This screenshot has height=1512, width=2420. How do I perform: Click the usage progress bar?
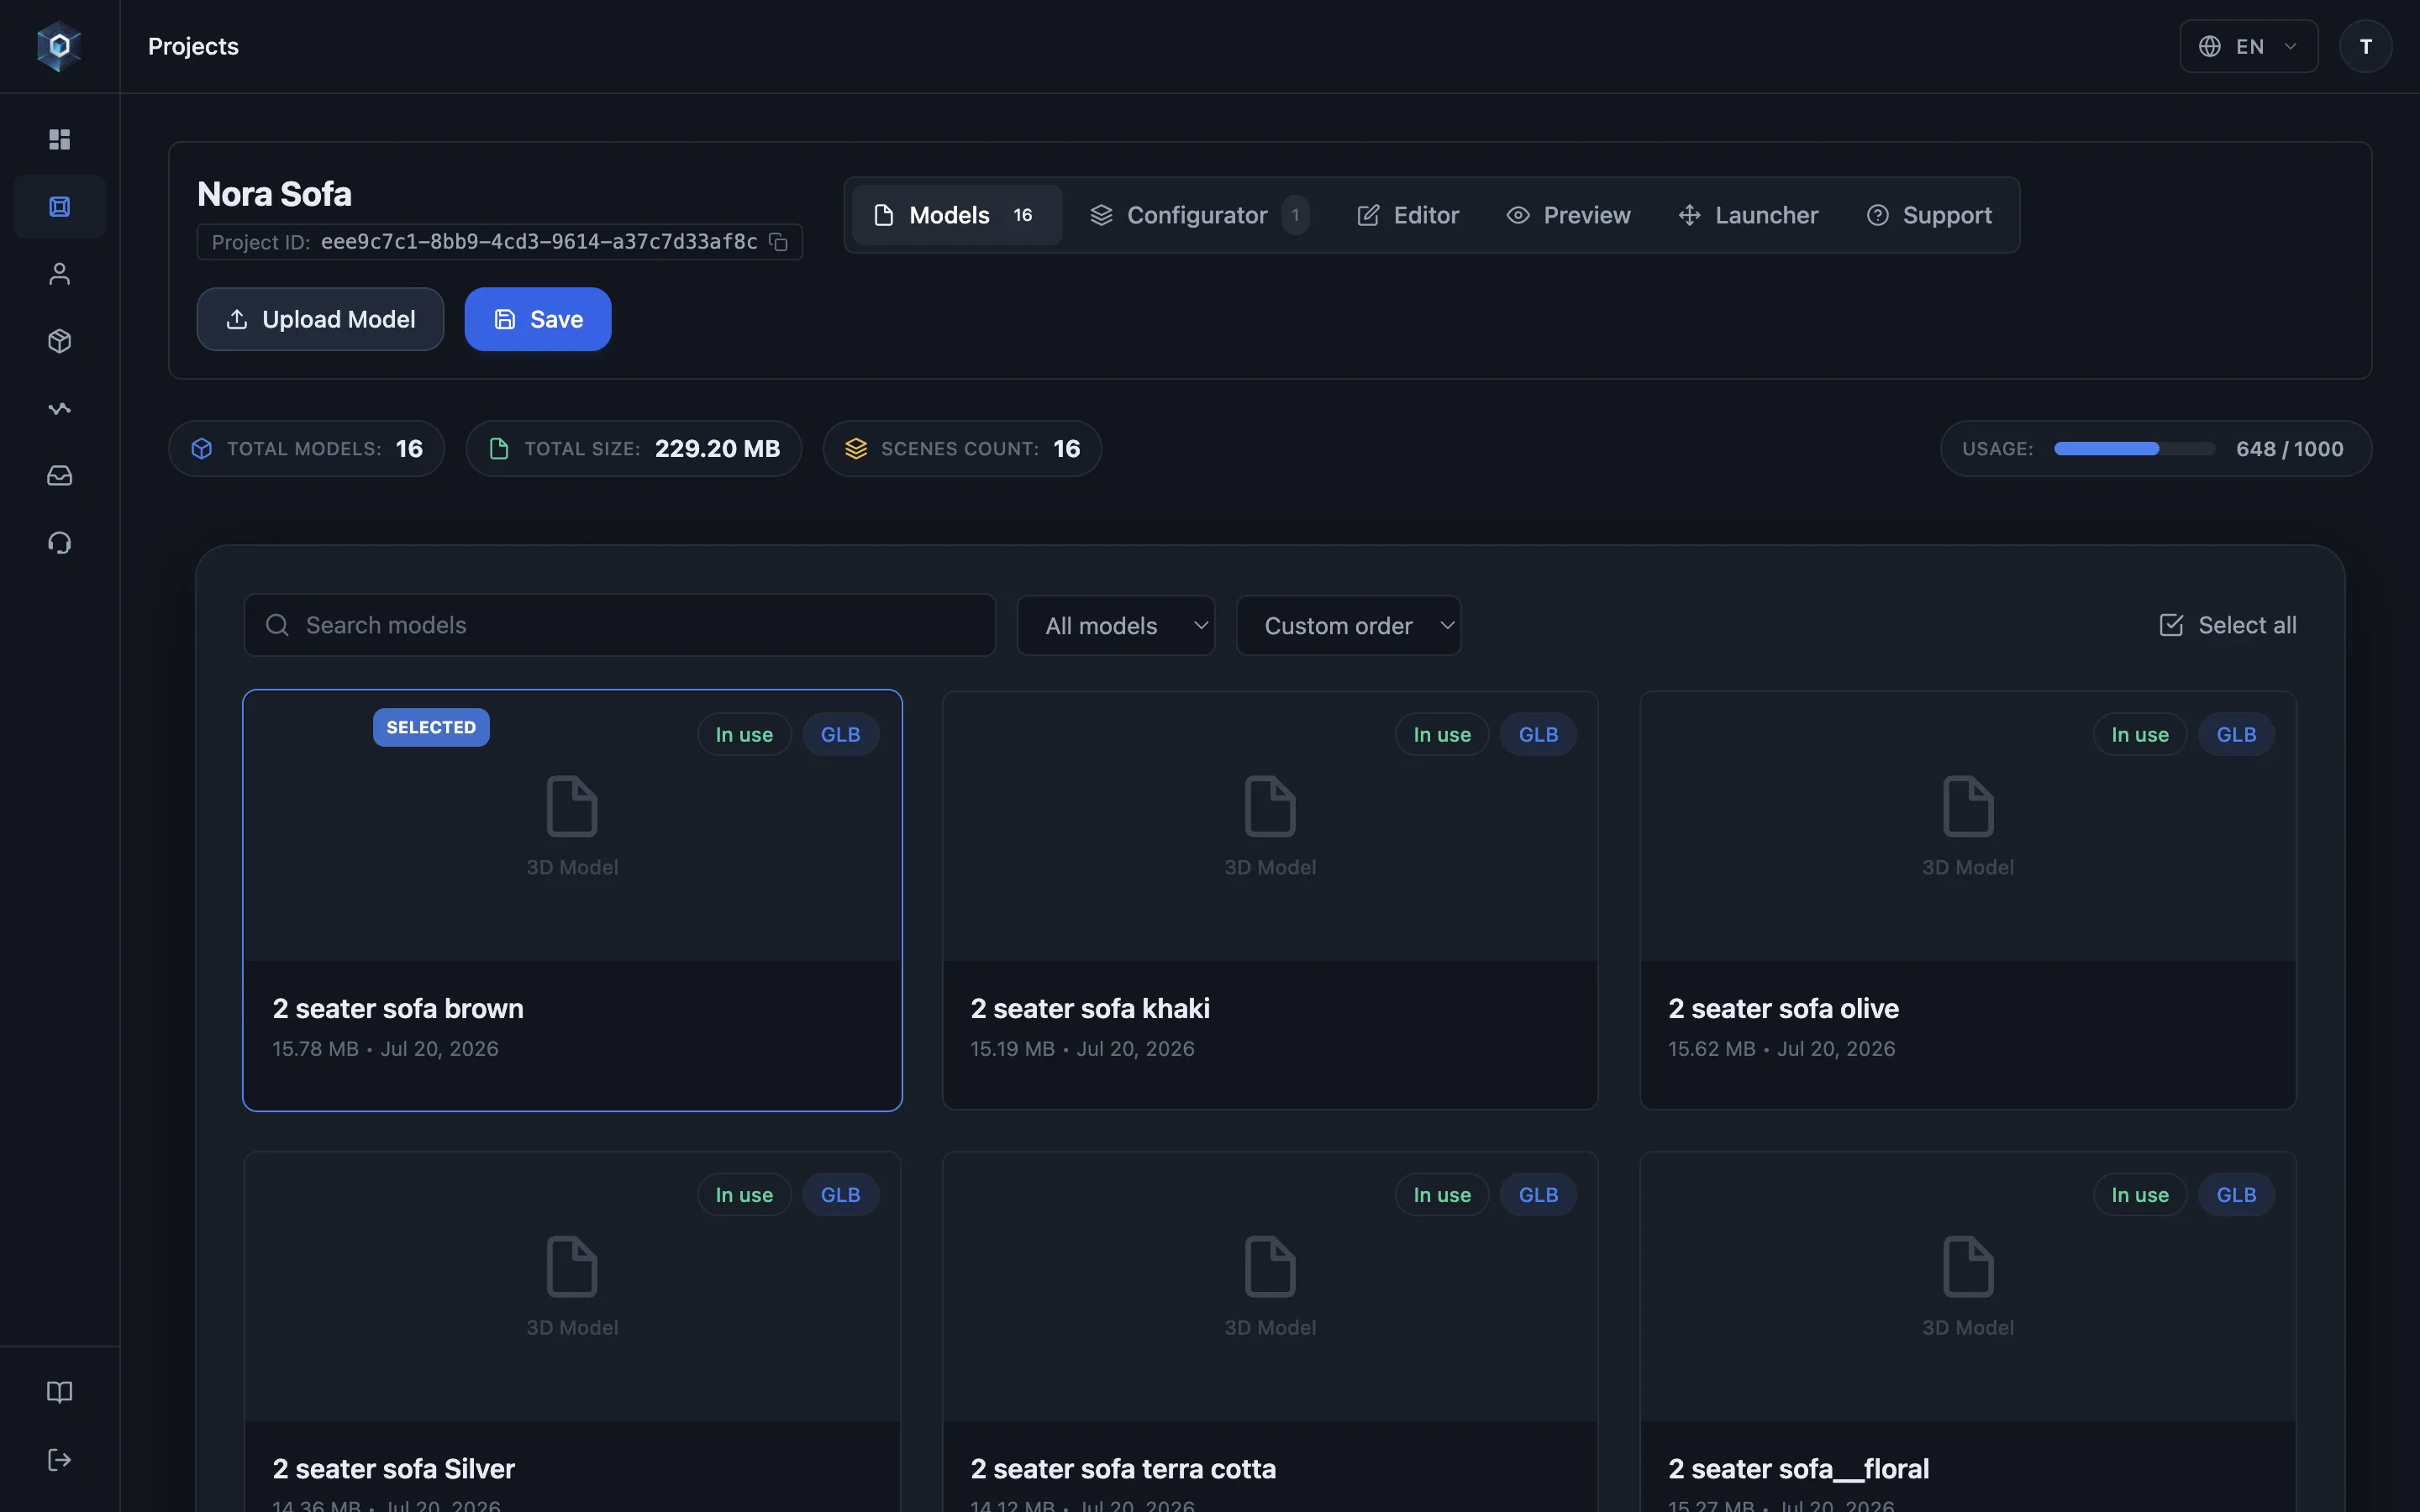click(x=2134, y=449)
